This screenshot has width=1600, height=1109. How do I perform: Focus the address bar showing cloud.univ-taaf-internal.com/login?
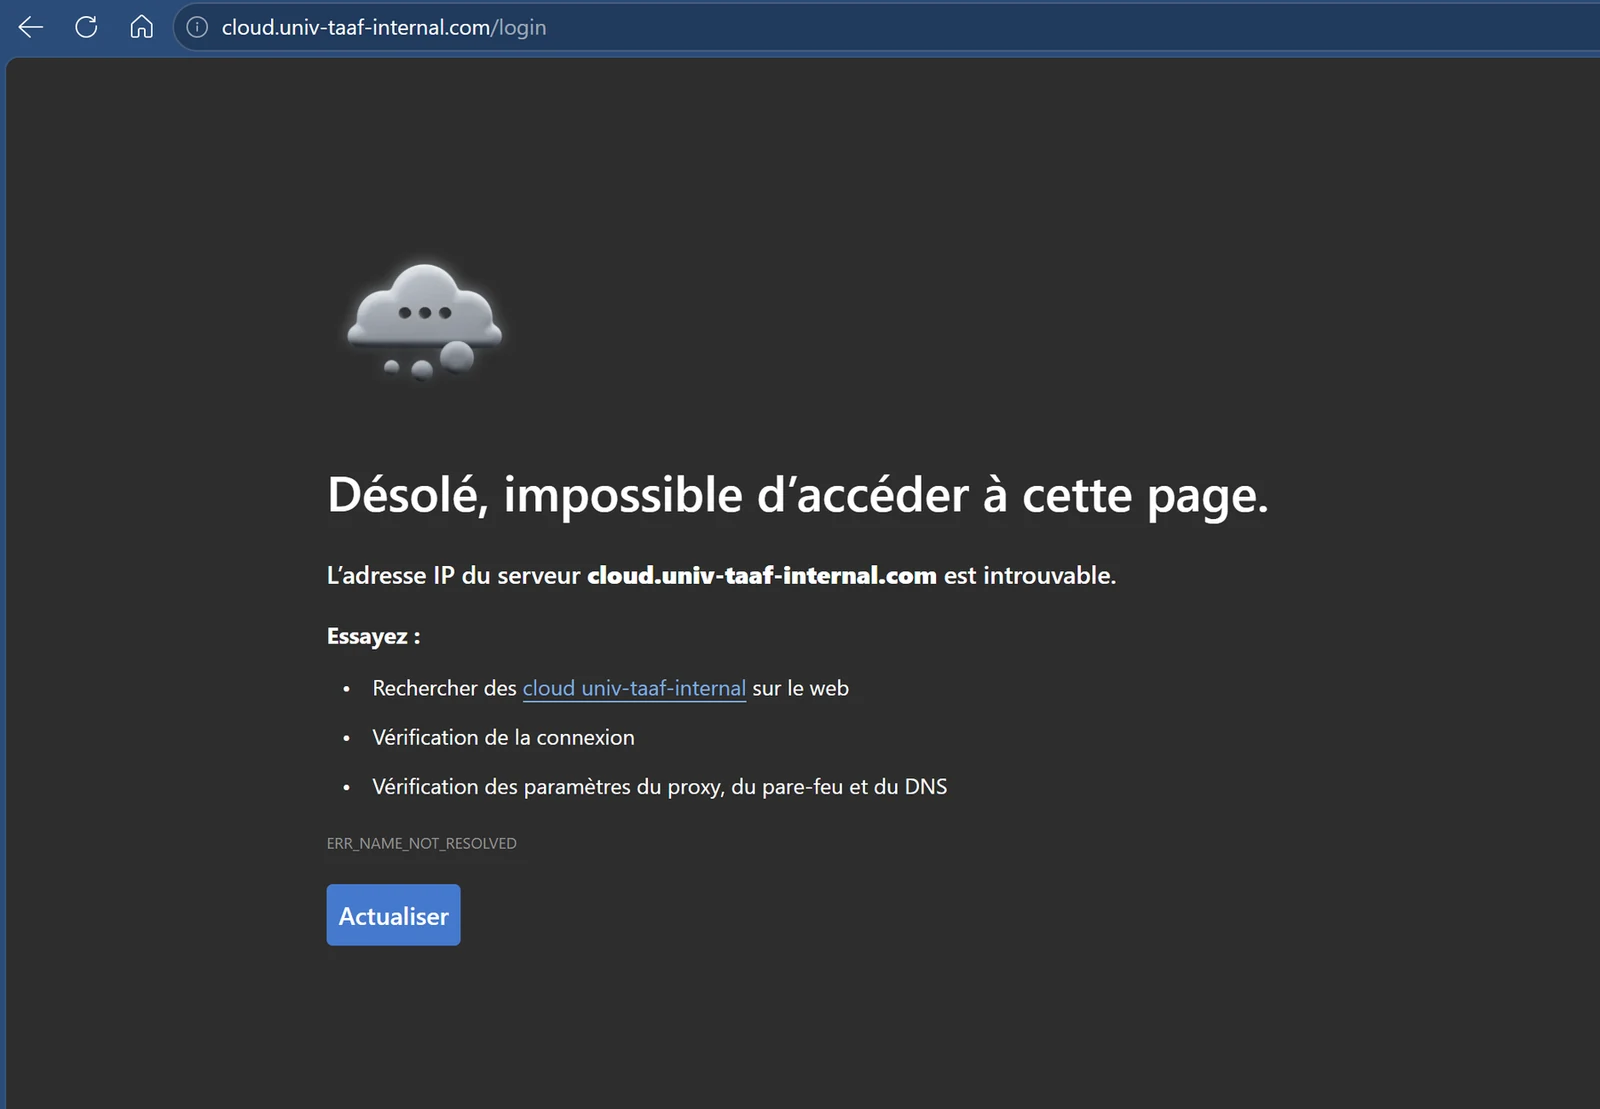coord(886,27)
